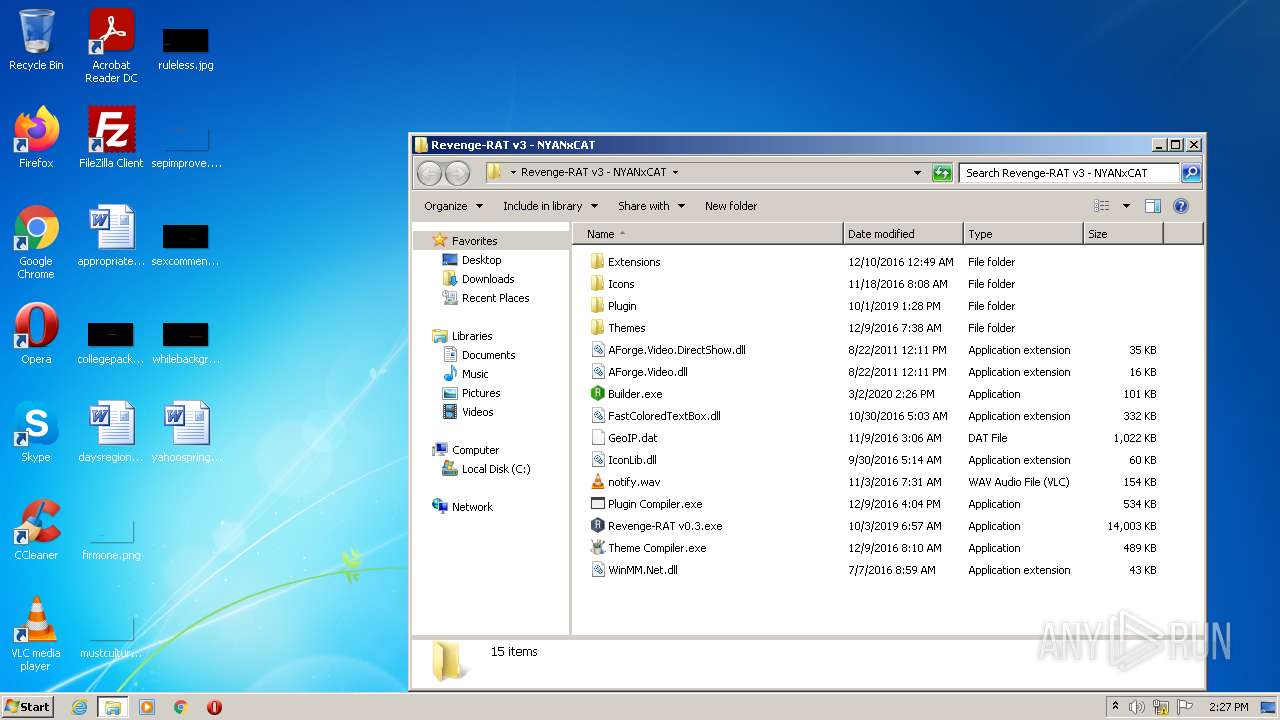Open the change view options arrow
The height and width of the screenshot is (720, 1280).
click(x=1126, y=206)
